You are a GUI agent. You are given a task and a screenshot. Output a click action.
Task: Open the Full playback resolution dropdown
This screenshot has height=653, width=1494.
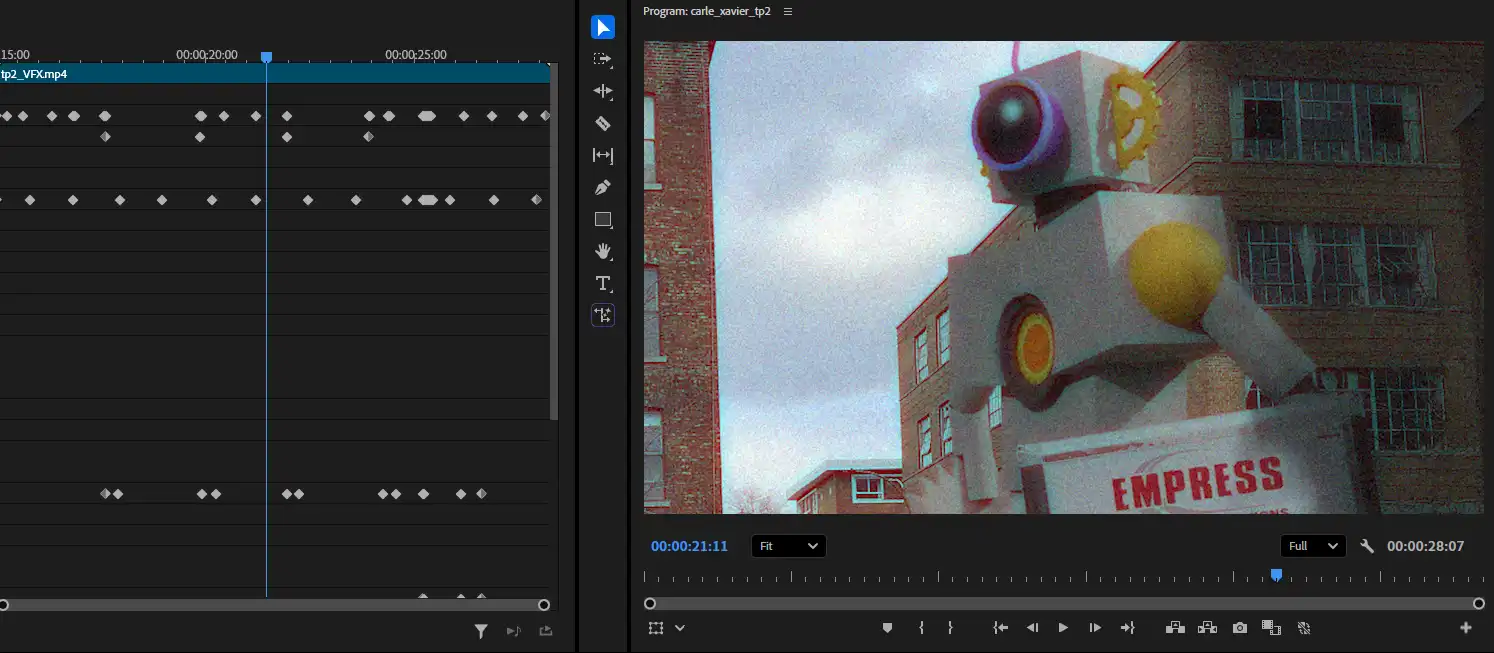coord(1312,546)
